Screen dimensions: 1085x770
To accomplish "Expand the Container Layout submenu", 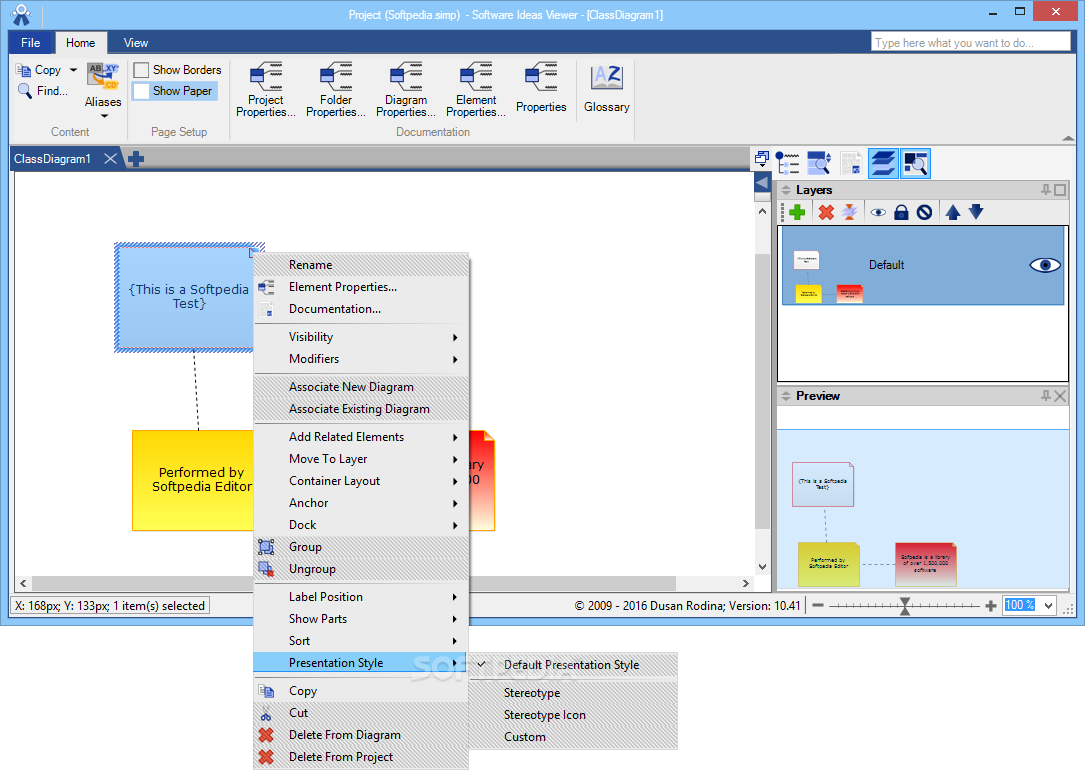I will (x=361, y=481).
